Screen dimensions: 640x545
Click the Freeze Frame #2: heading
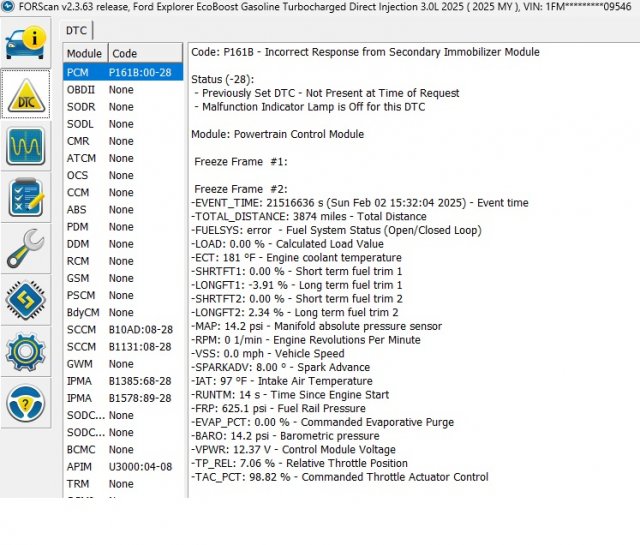coord(241,189)
